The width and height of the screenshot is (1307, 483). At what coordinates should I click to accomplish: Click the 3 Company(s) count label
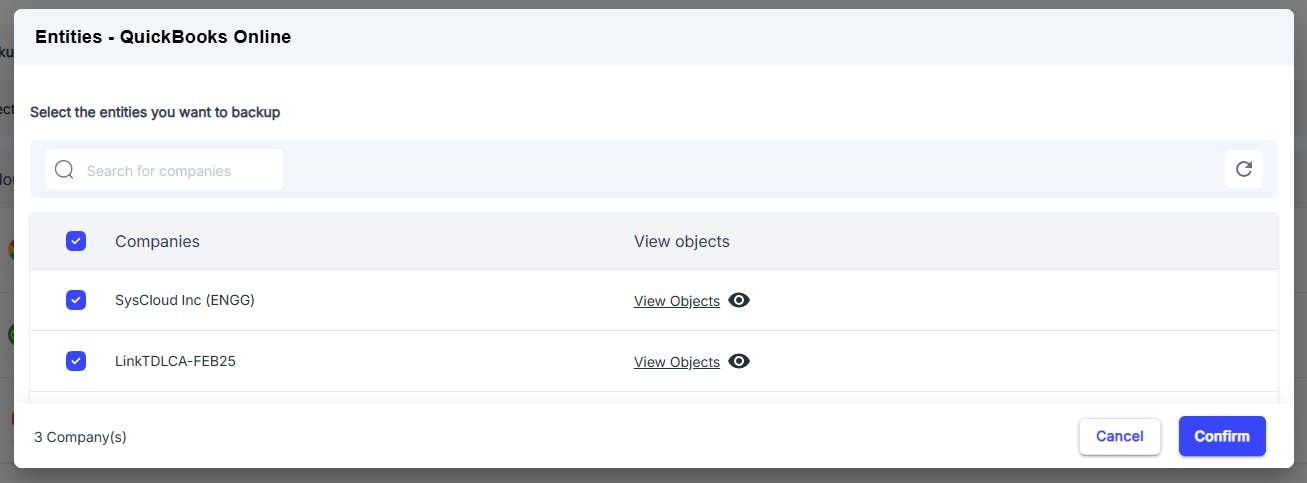click(x=80, y=437)
